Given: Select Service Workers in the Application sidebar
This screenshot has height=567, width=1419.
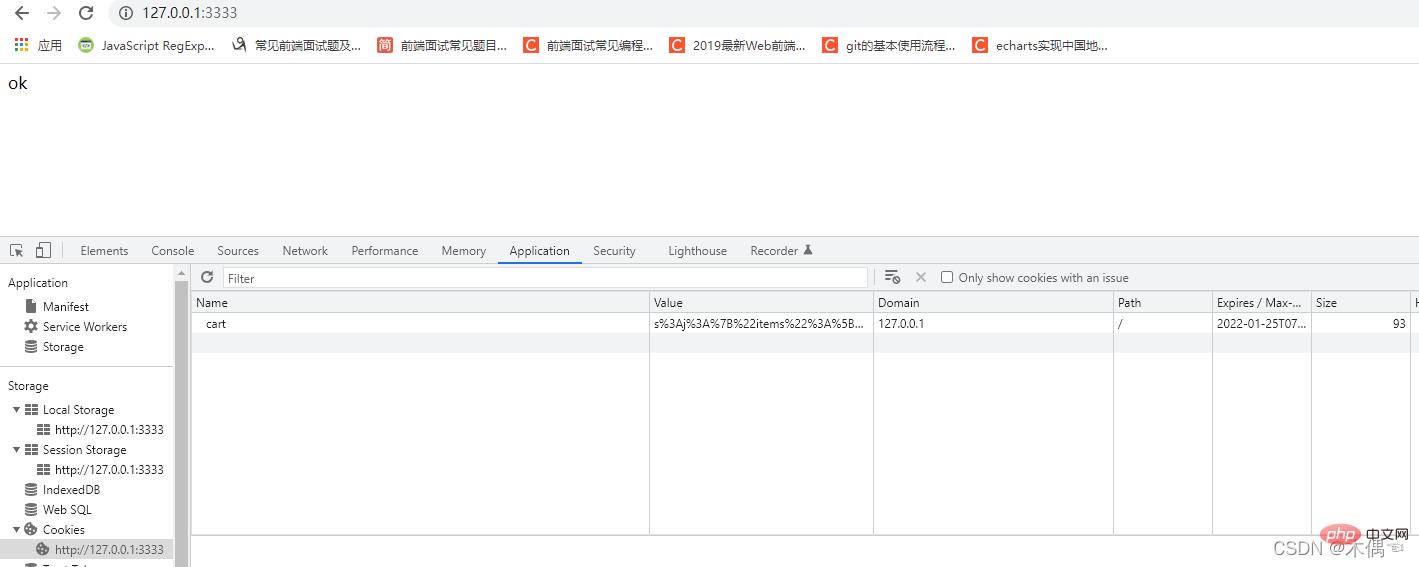Looking at the screenshot, I should (x=84, y=327).
